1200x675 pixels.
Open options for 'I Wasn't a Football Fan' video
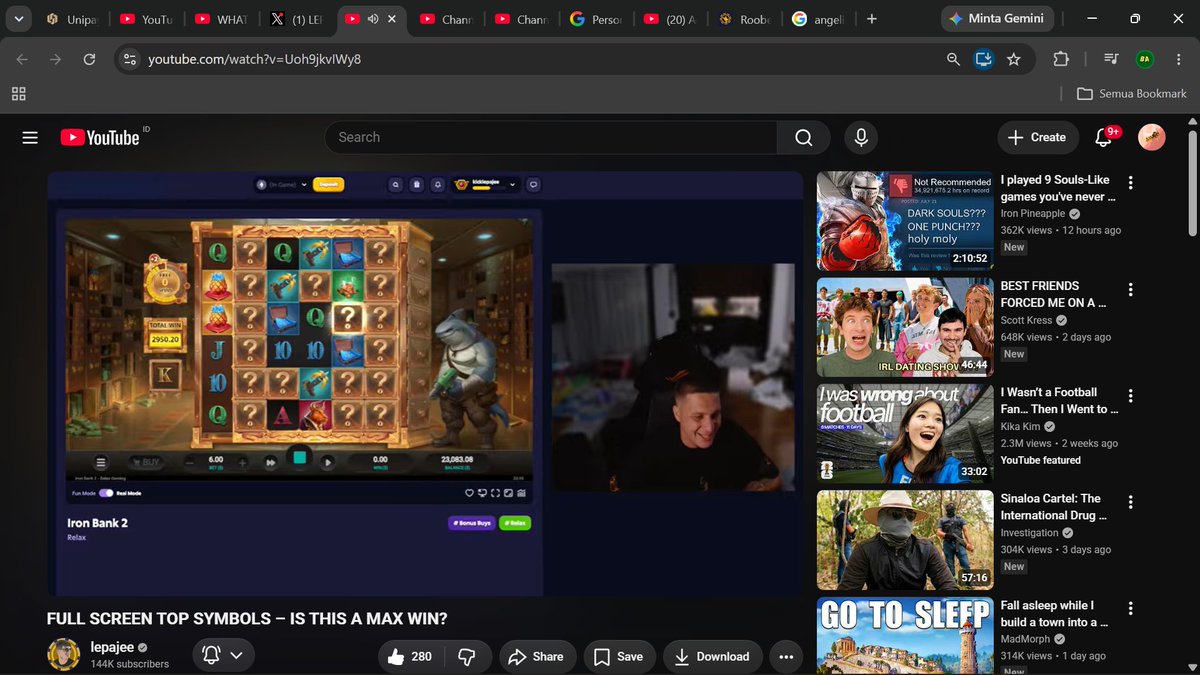tap(1131, 395)
